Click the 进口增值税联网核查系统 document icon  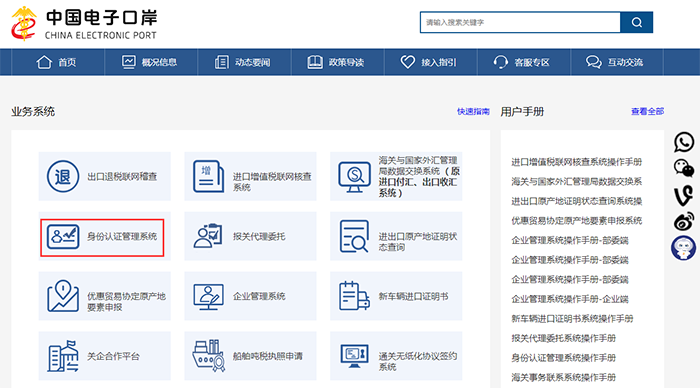pyautogui.click(x=208, y=176)
